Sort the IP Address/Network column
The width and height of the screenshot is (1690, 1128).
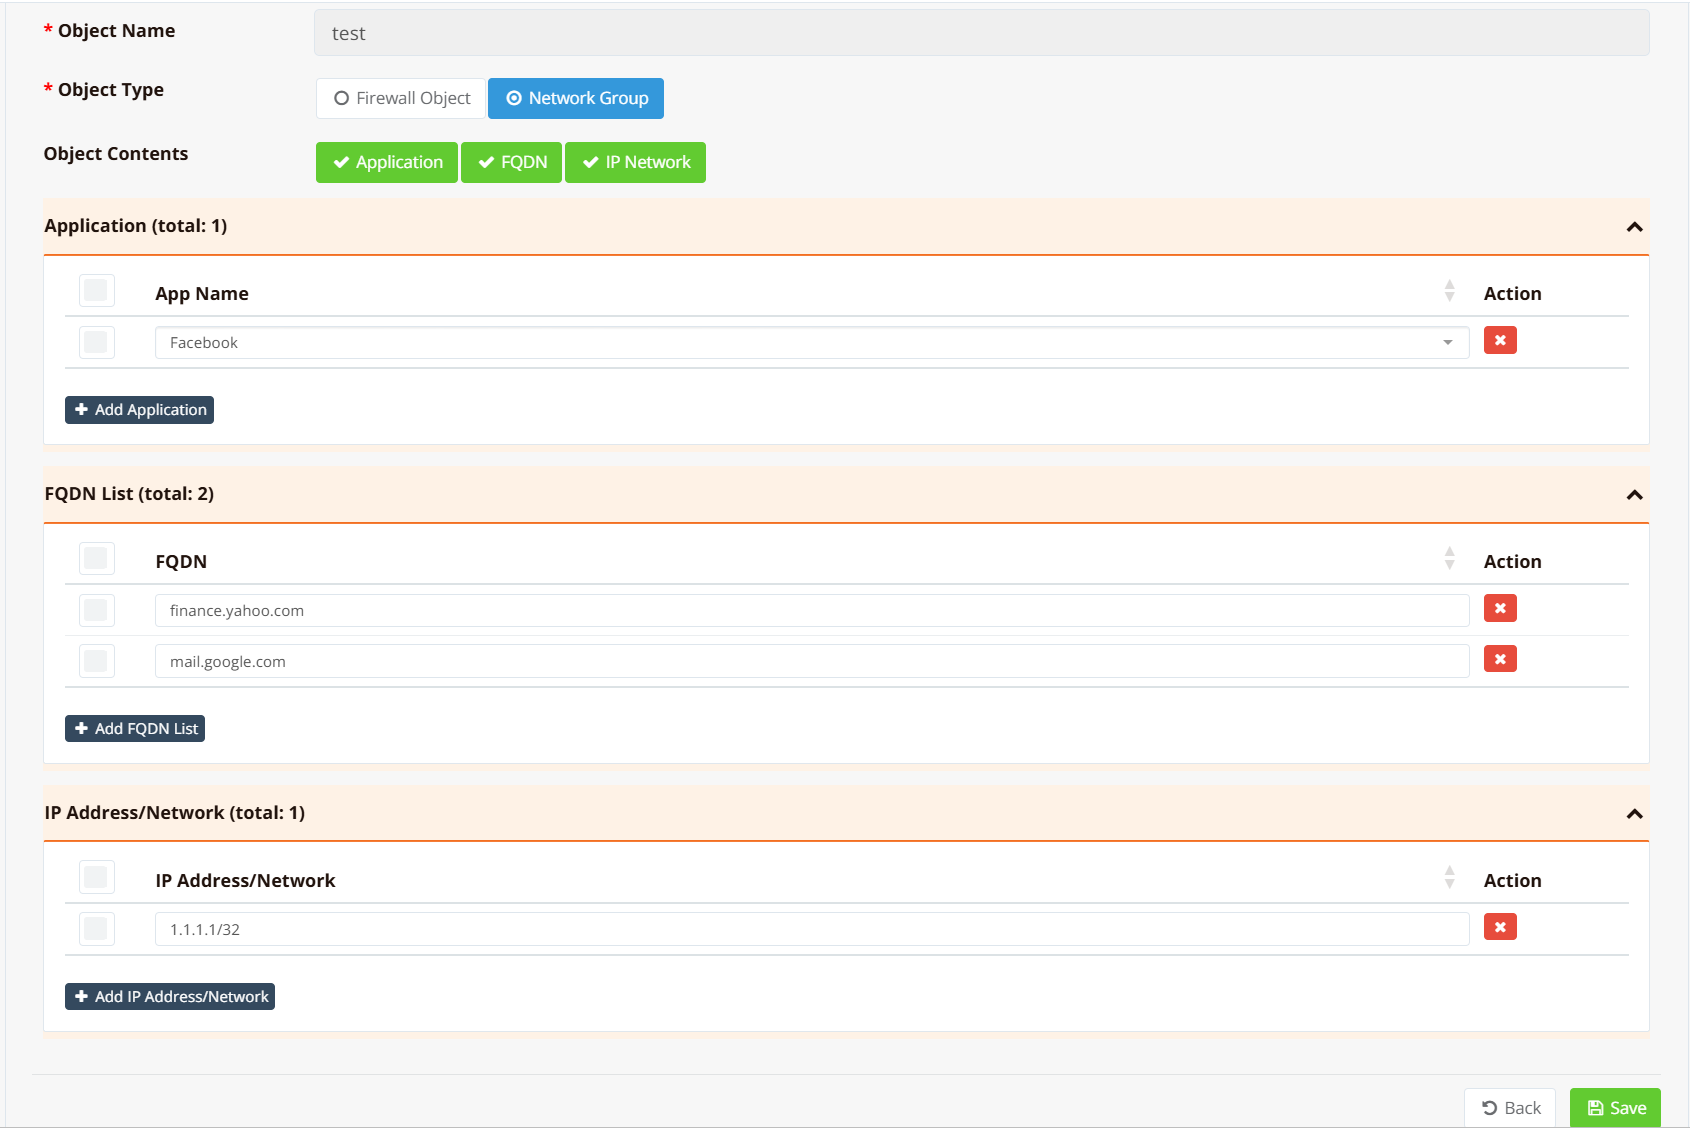tap(1449, 879)
